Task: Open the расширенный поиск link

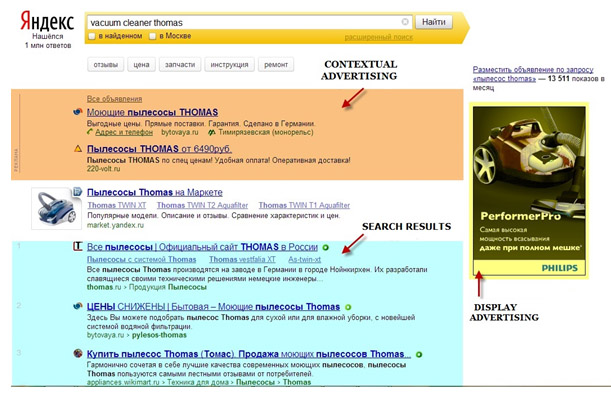Action: (x=378, y=37)
